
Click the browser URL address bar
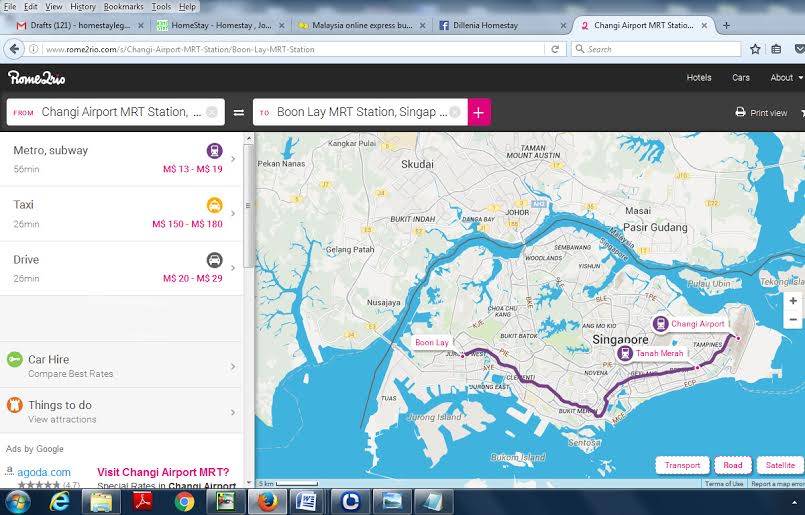pyautogui.click(x=293, y=49)
